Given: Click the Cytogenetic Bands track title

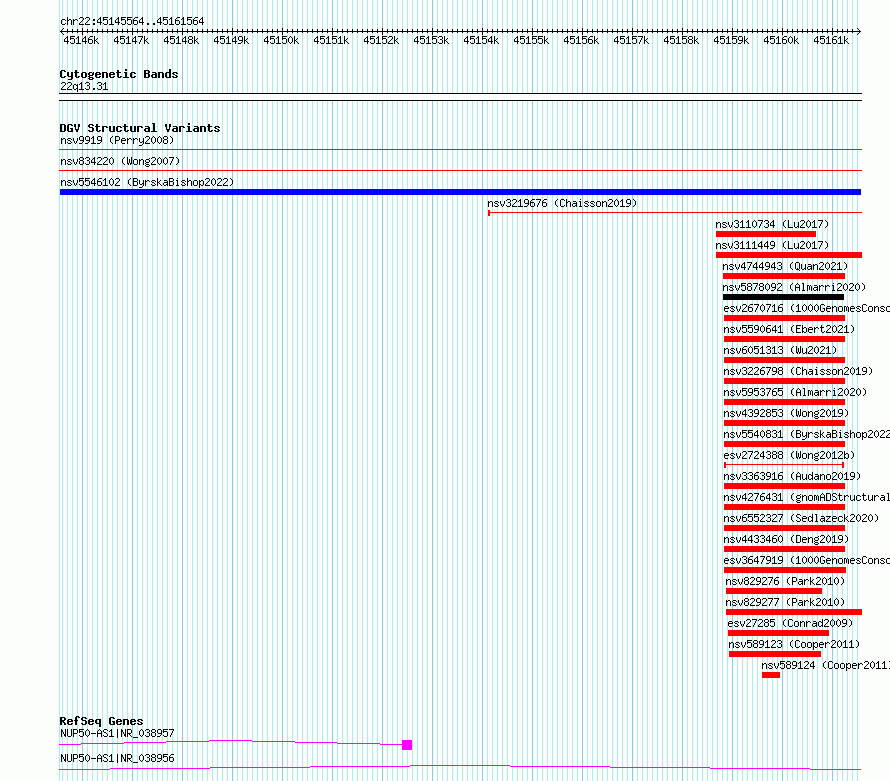Looking at the screenshot, I should point(119,74).
